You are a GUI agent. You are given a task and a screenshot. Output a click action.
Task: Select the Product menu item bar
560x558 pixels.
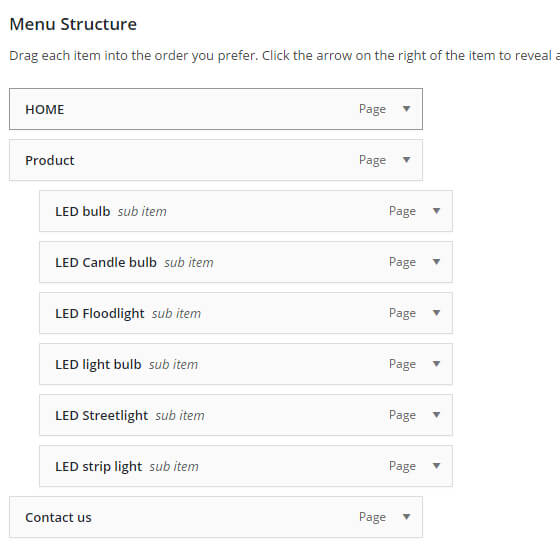click(216, 160)
